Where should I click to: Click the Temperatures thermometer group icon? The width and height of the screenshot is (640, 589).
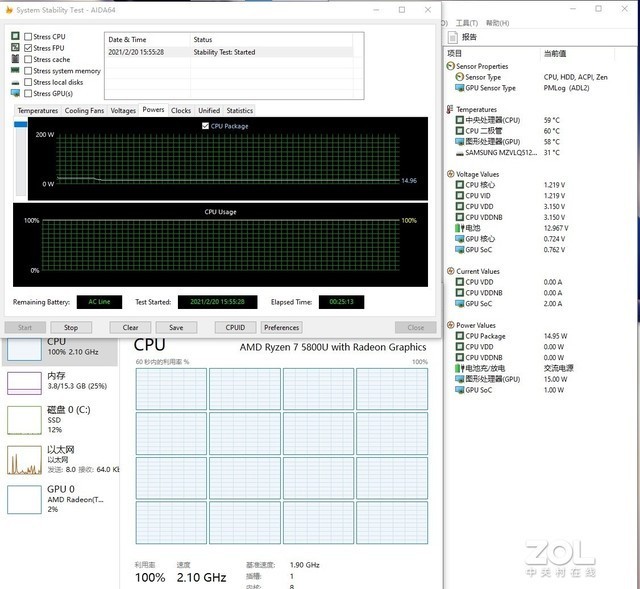click(x=450, y=109)
